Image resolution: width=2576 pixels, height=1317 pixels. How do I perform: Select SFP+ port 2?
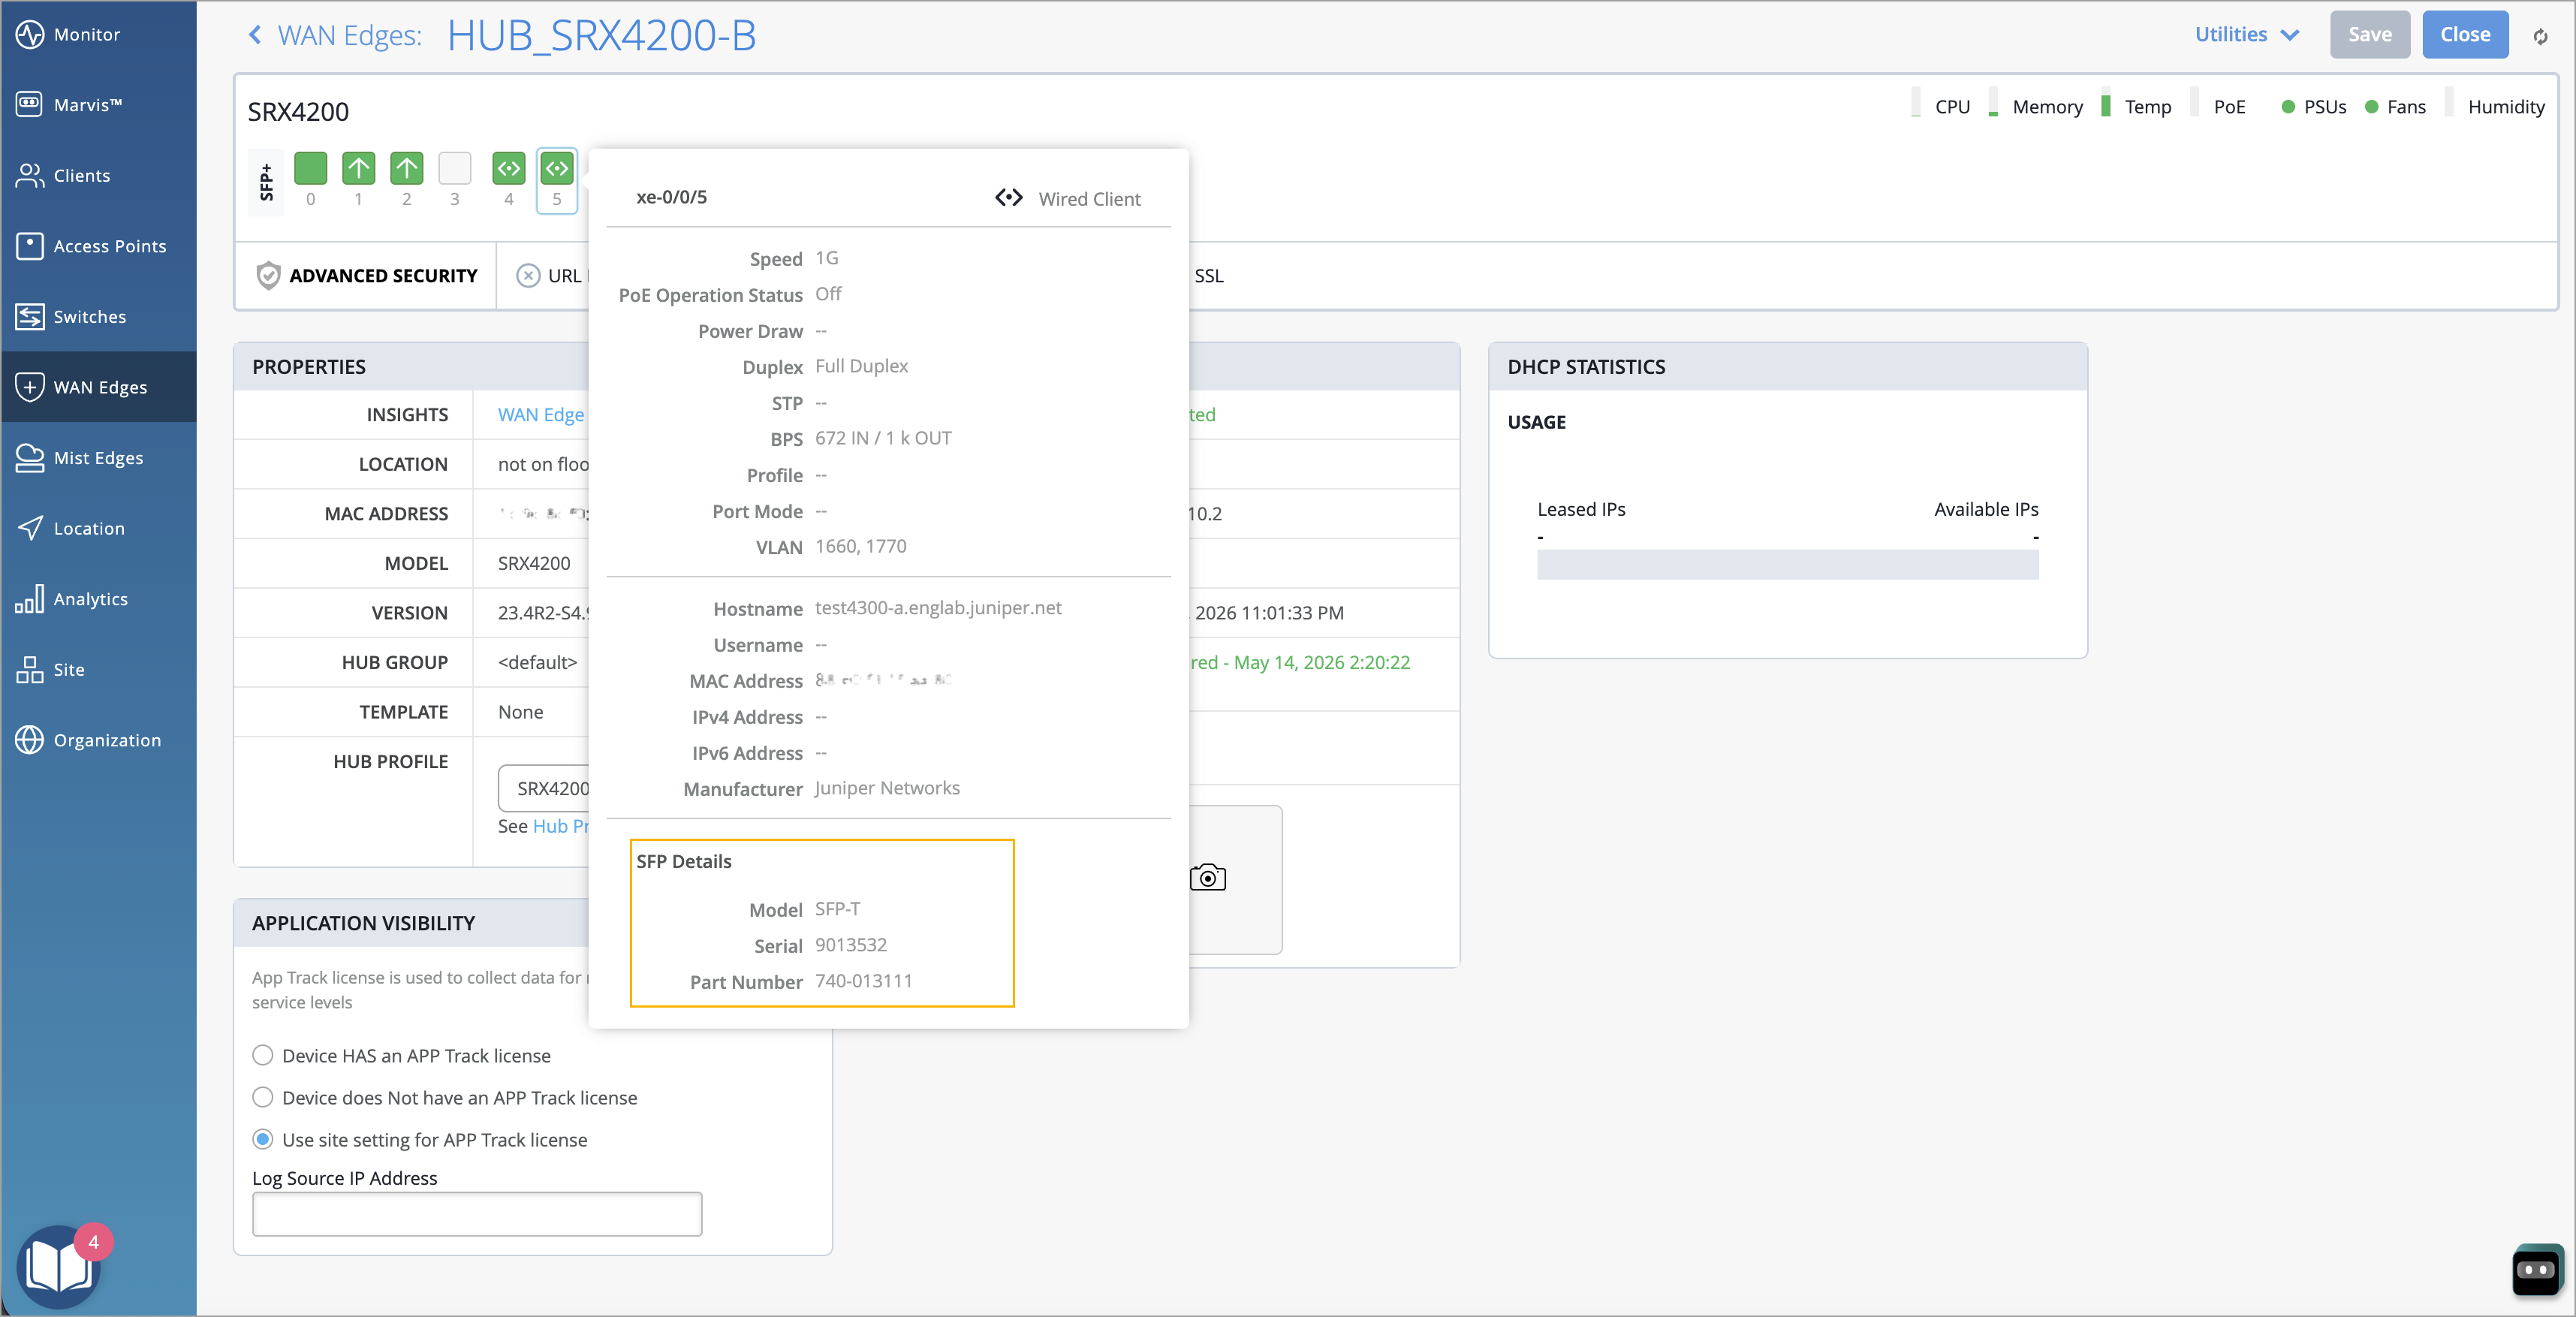406,168
